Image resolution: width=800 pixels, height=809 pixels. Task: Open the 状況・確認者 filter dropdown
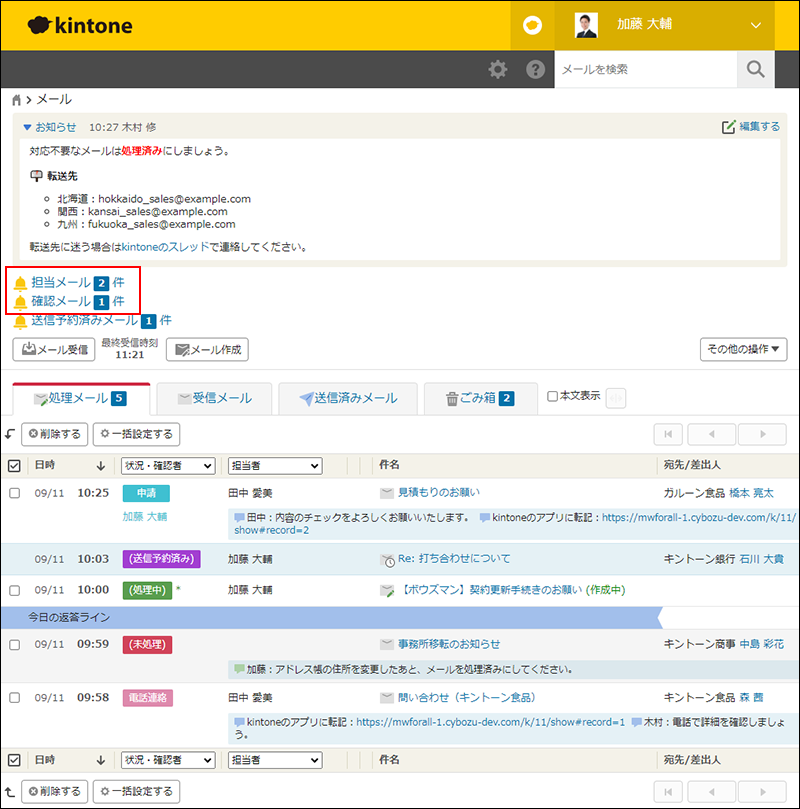[x=168, y=466]
